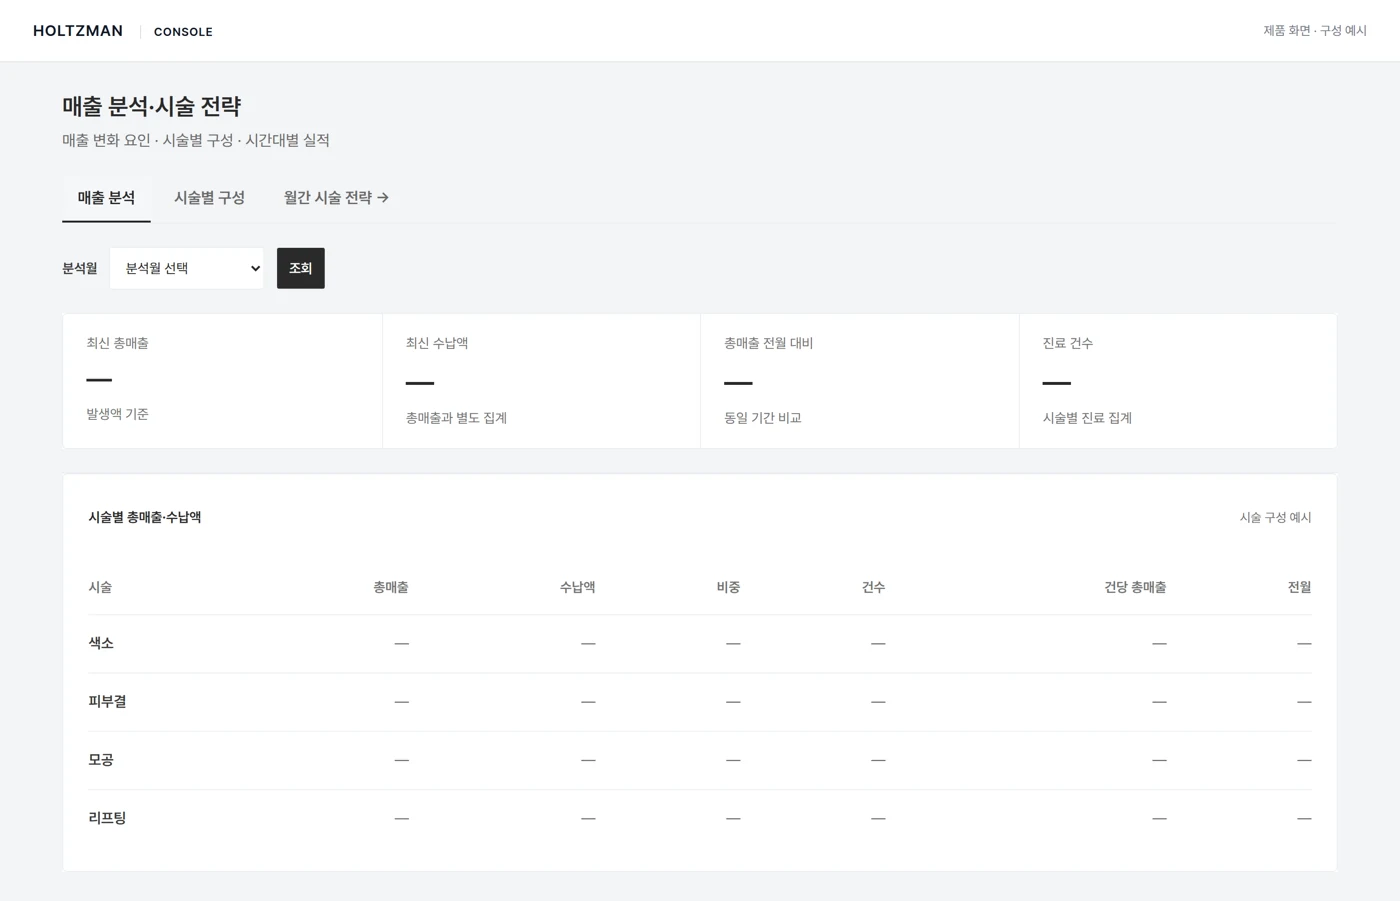This screenshot has width=1400, height=901.
Task: Click the 시술별 진료 집계 caption
Action: 1087,418
